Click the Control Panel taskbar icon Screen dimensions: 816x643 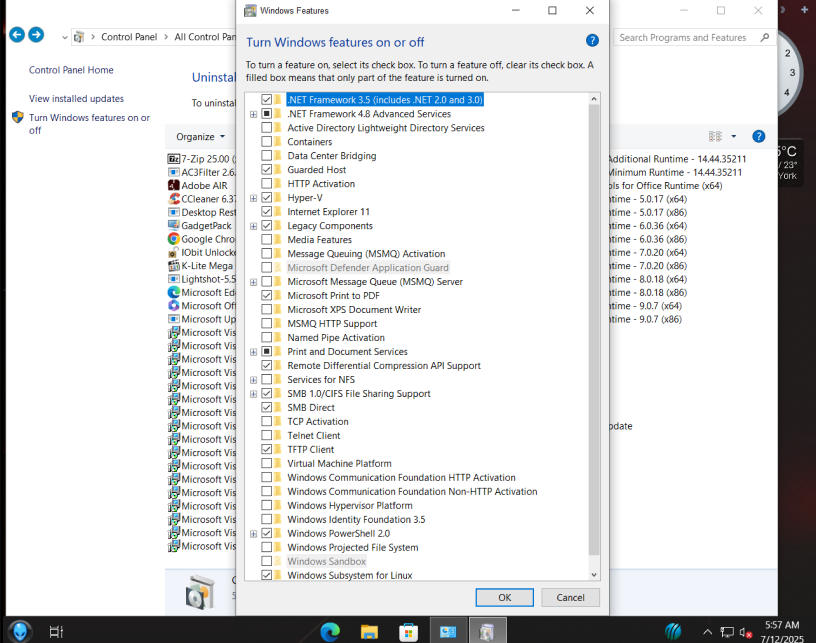point(448,632)
